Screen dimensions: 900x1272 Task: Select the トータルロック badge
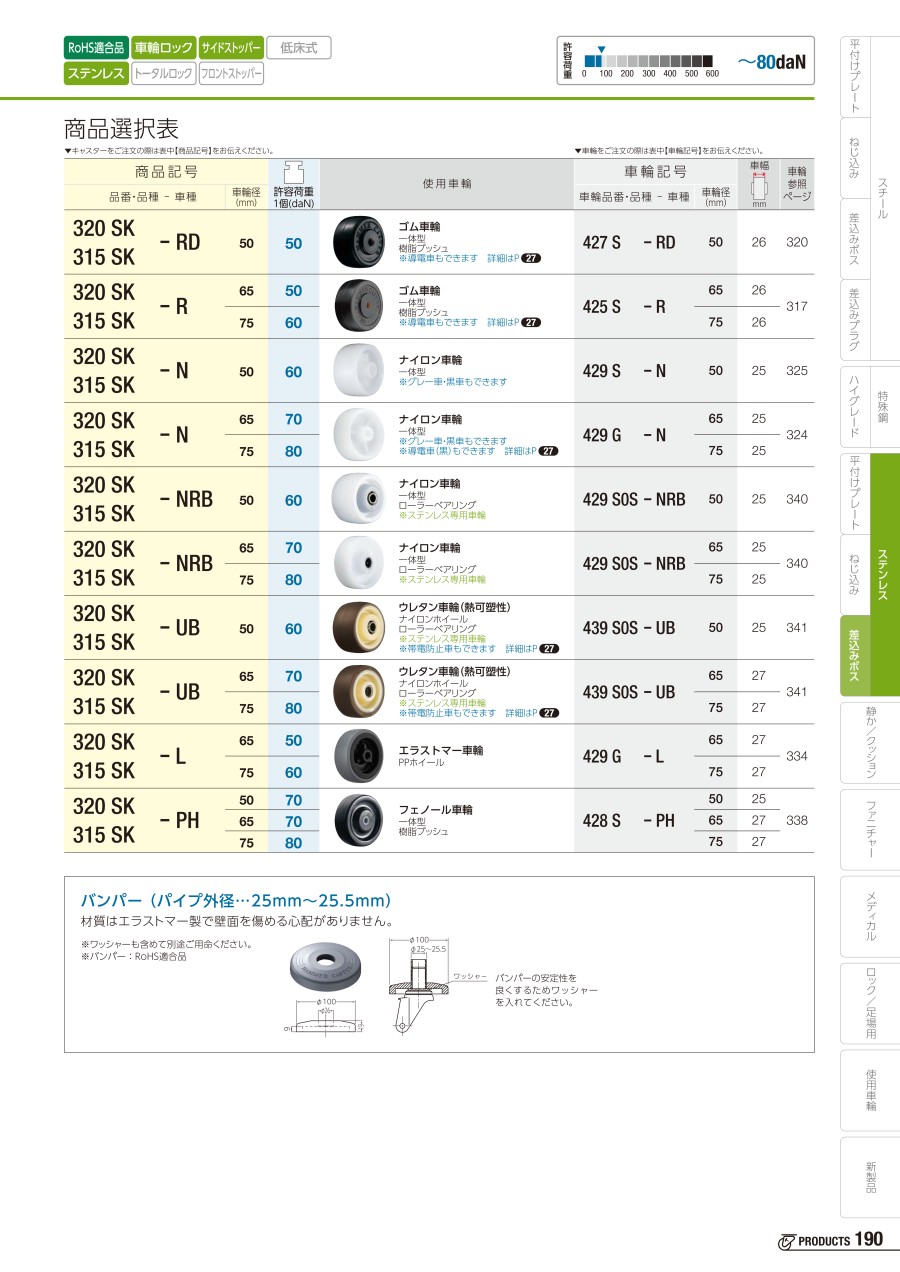pos(163,73)
